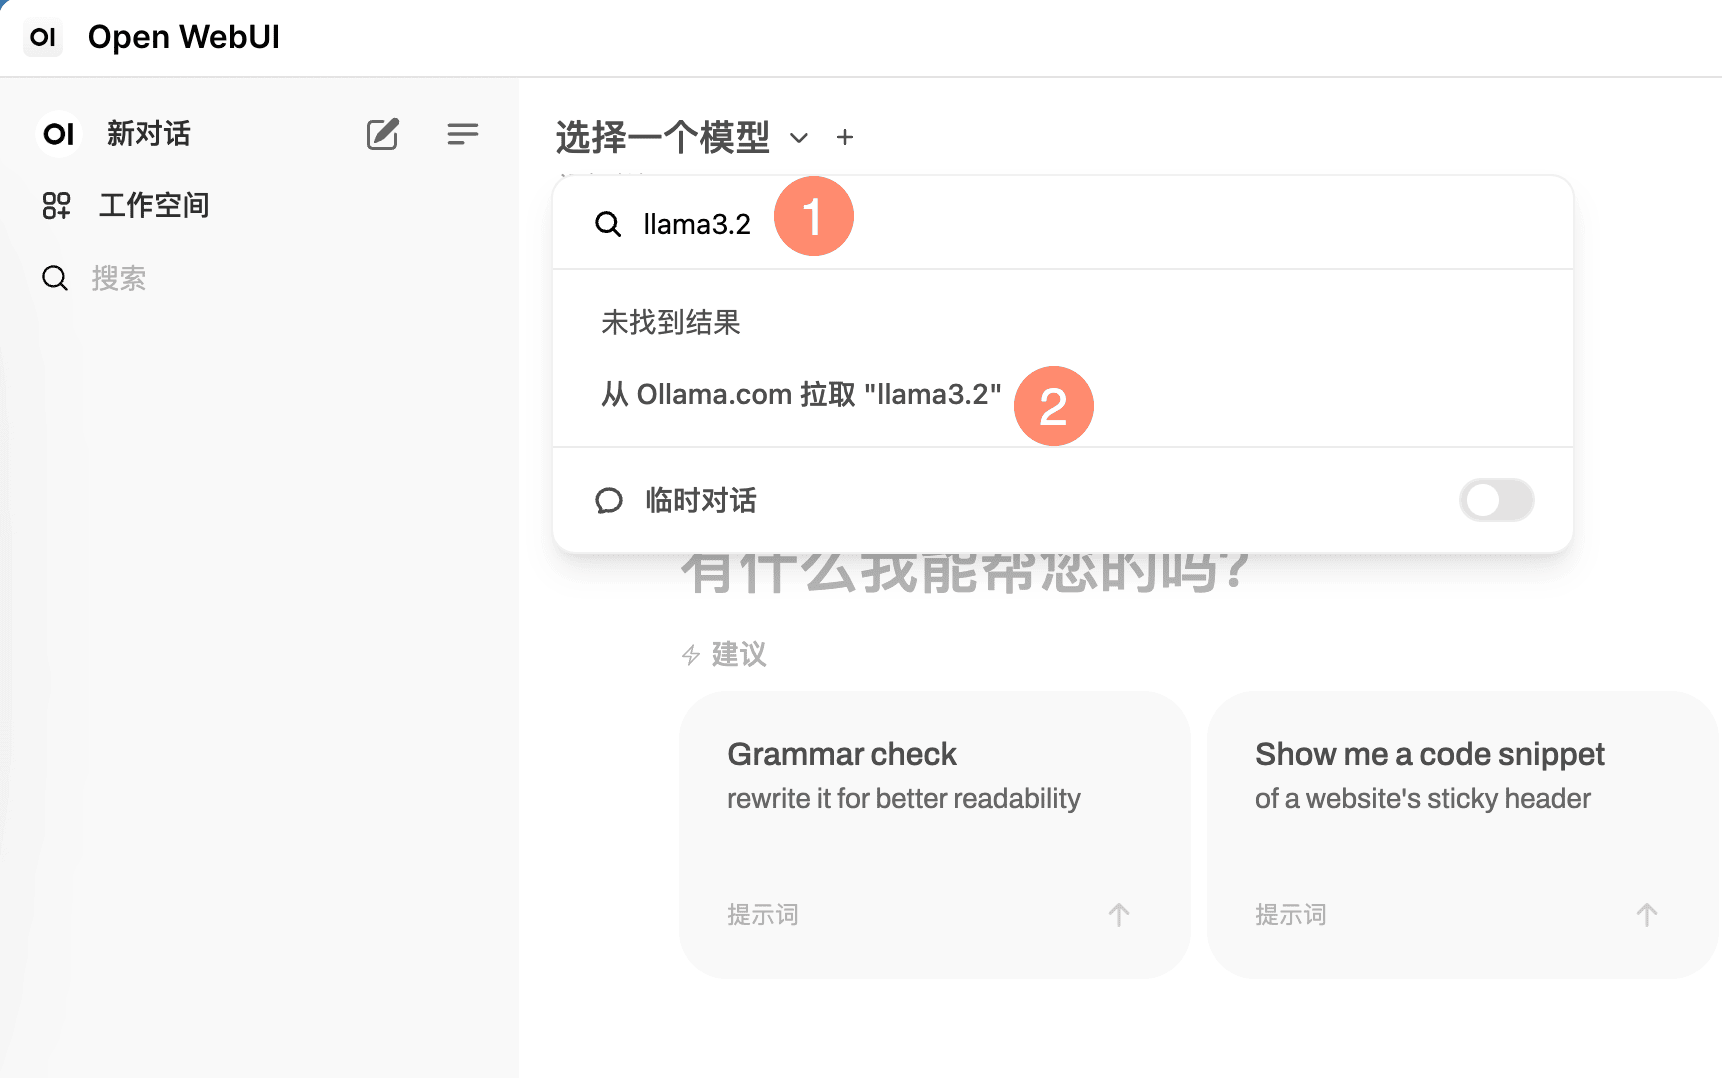Click the plus icon next to the model selector
1722x1078 pixels.
(845, 137)
